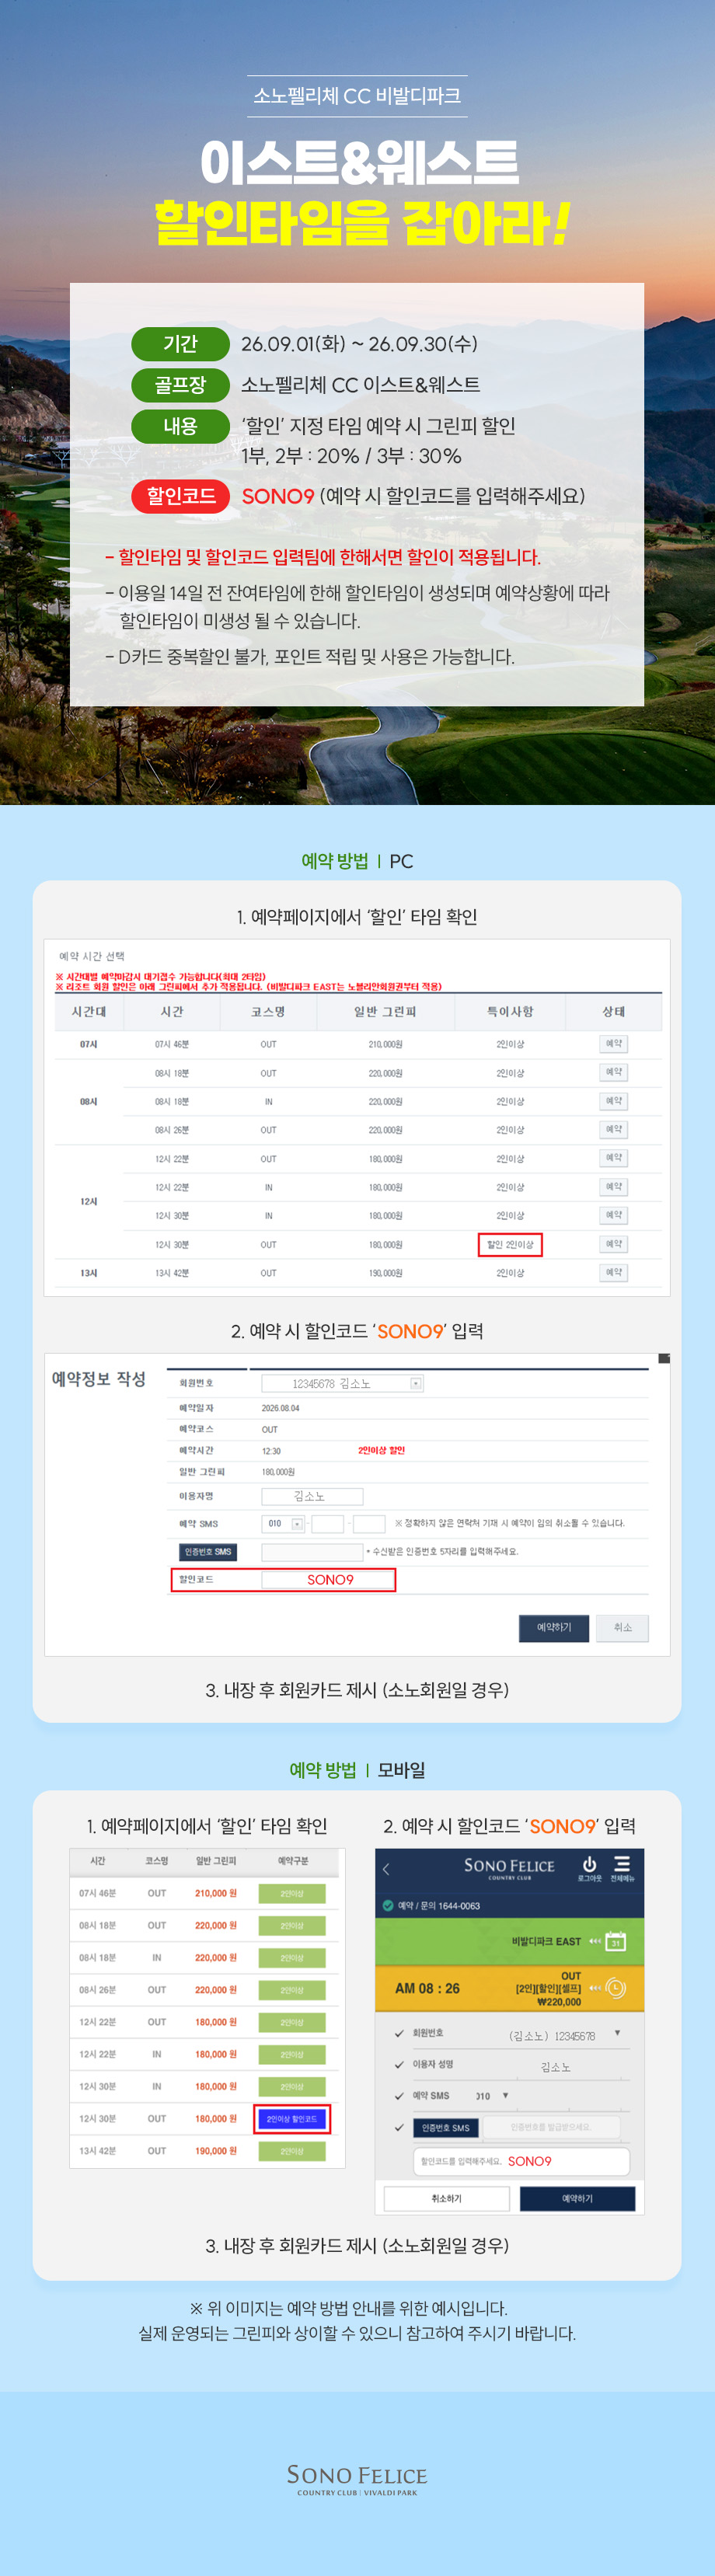
Task: Open the 전체메뉴 hamburger menu icon
Action: click(x=622, y=1864)
